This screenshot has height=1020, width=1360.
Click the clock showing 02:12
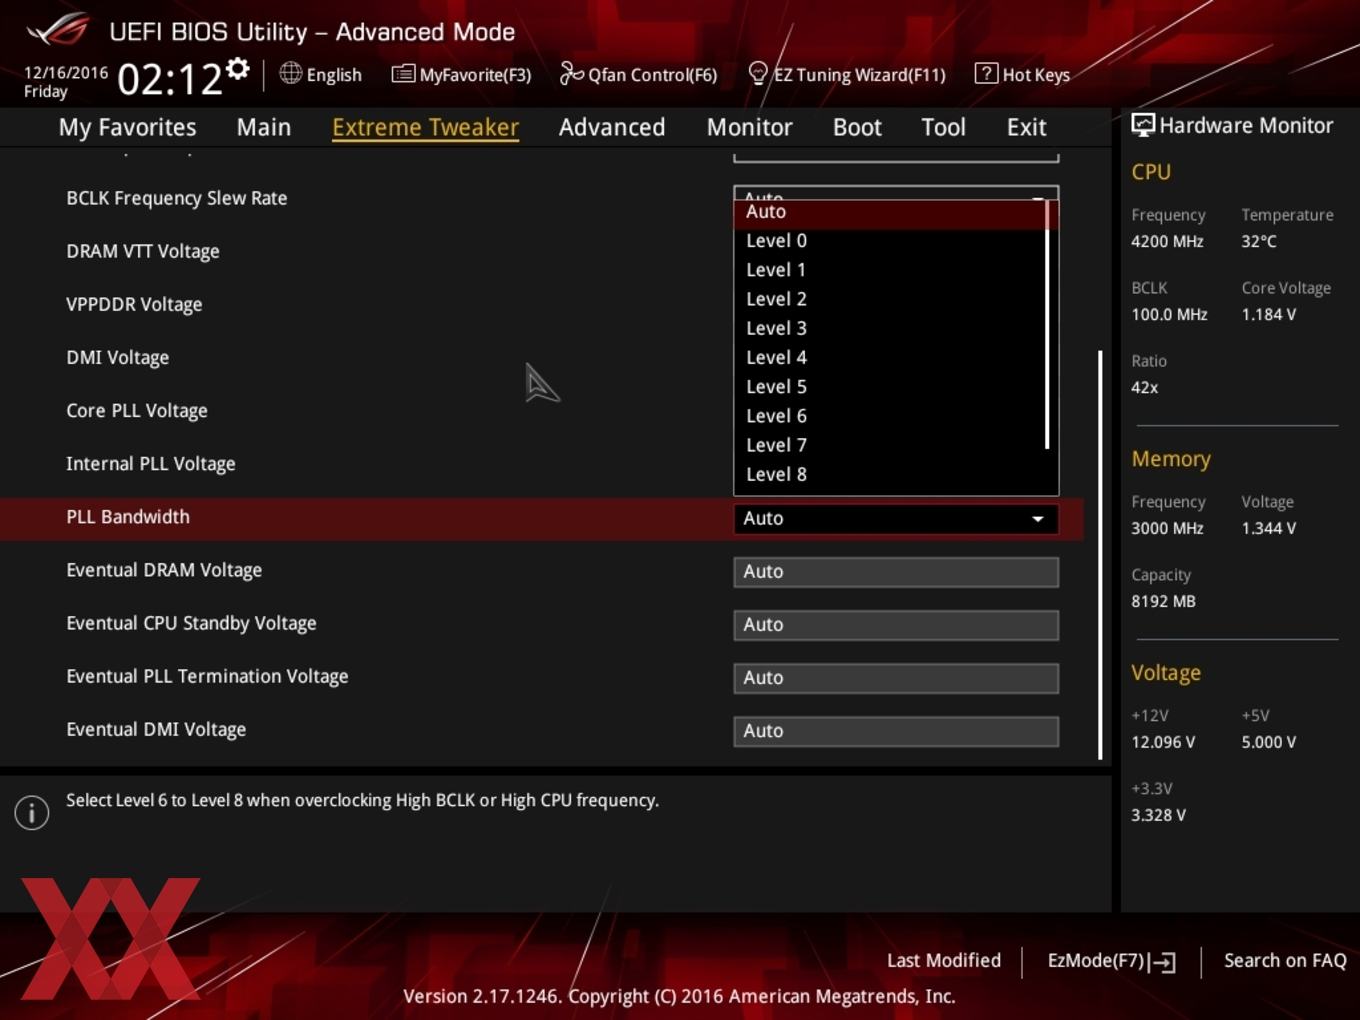coord(170,79)
